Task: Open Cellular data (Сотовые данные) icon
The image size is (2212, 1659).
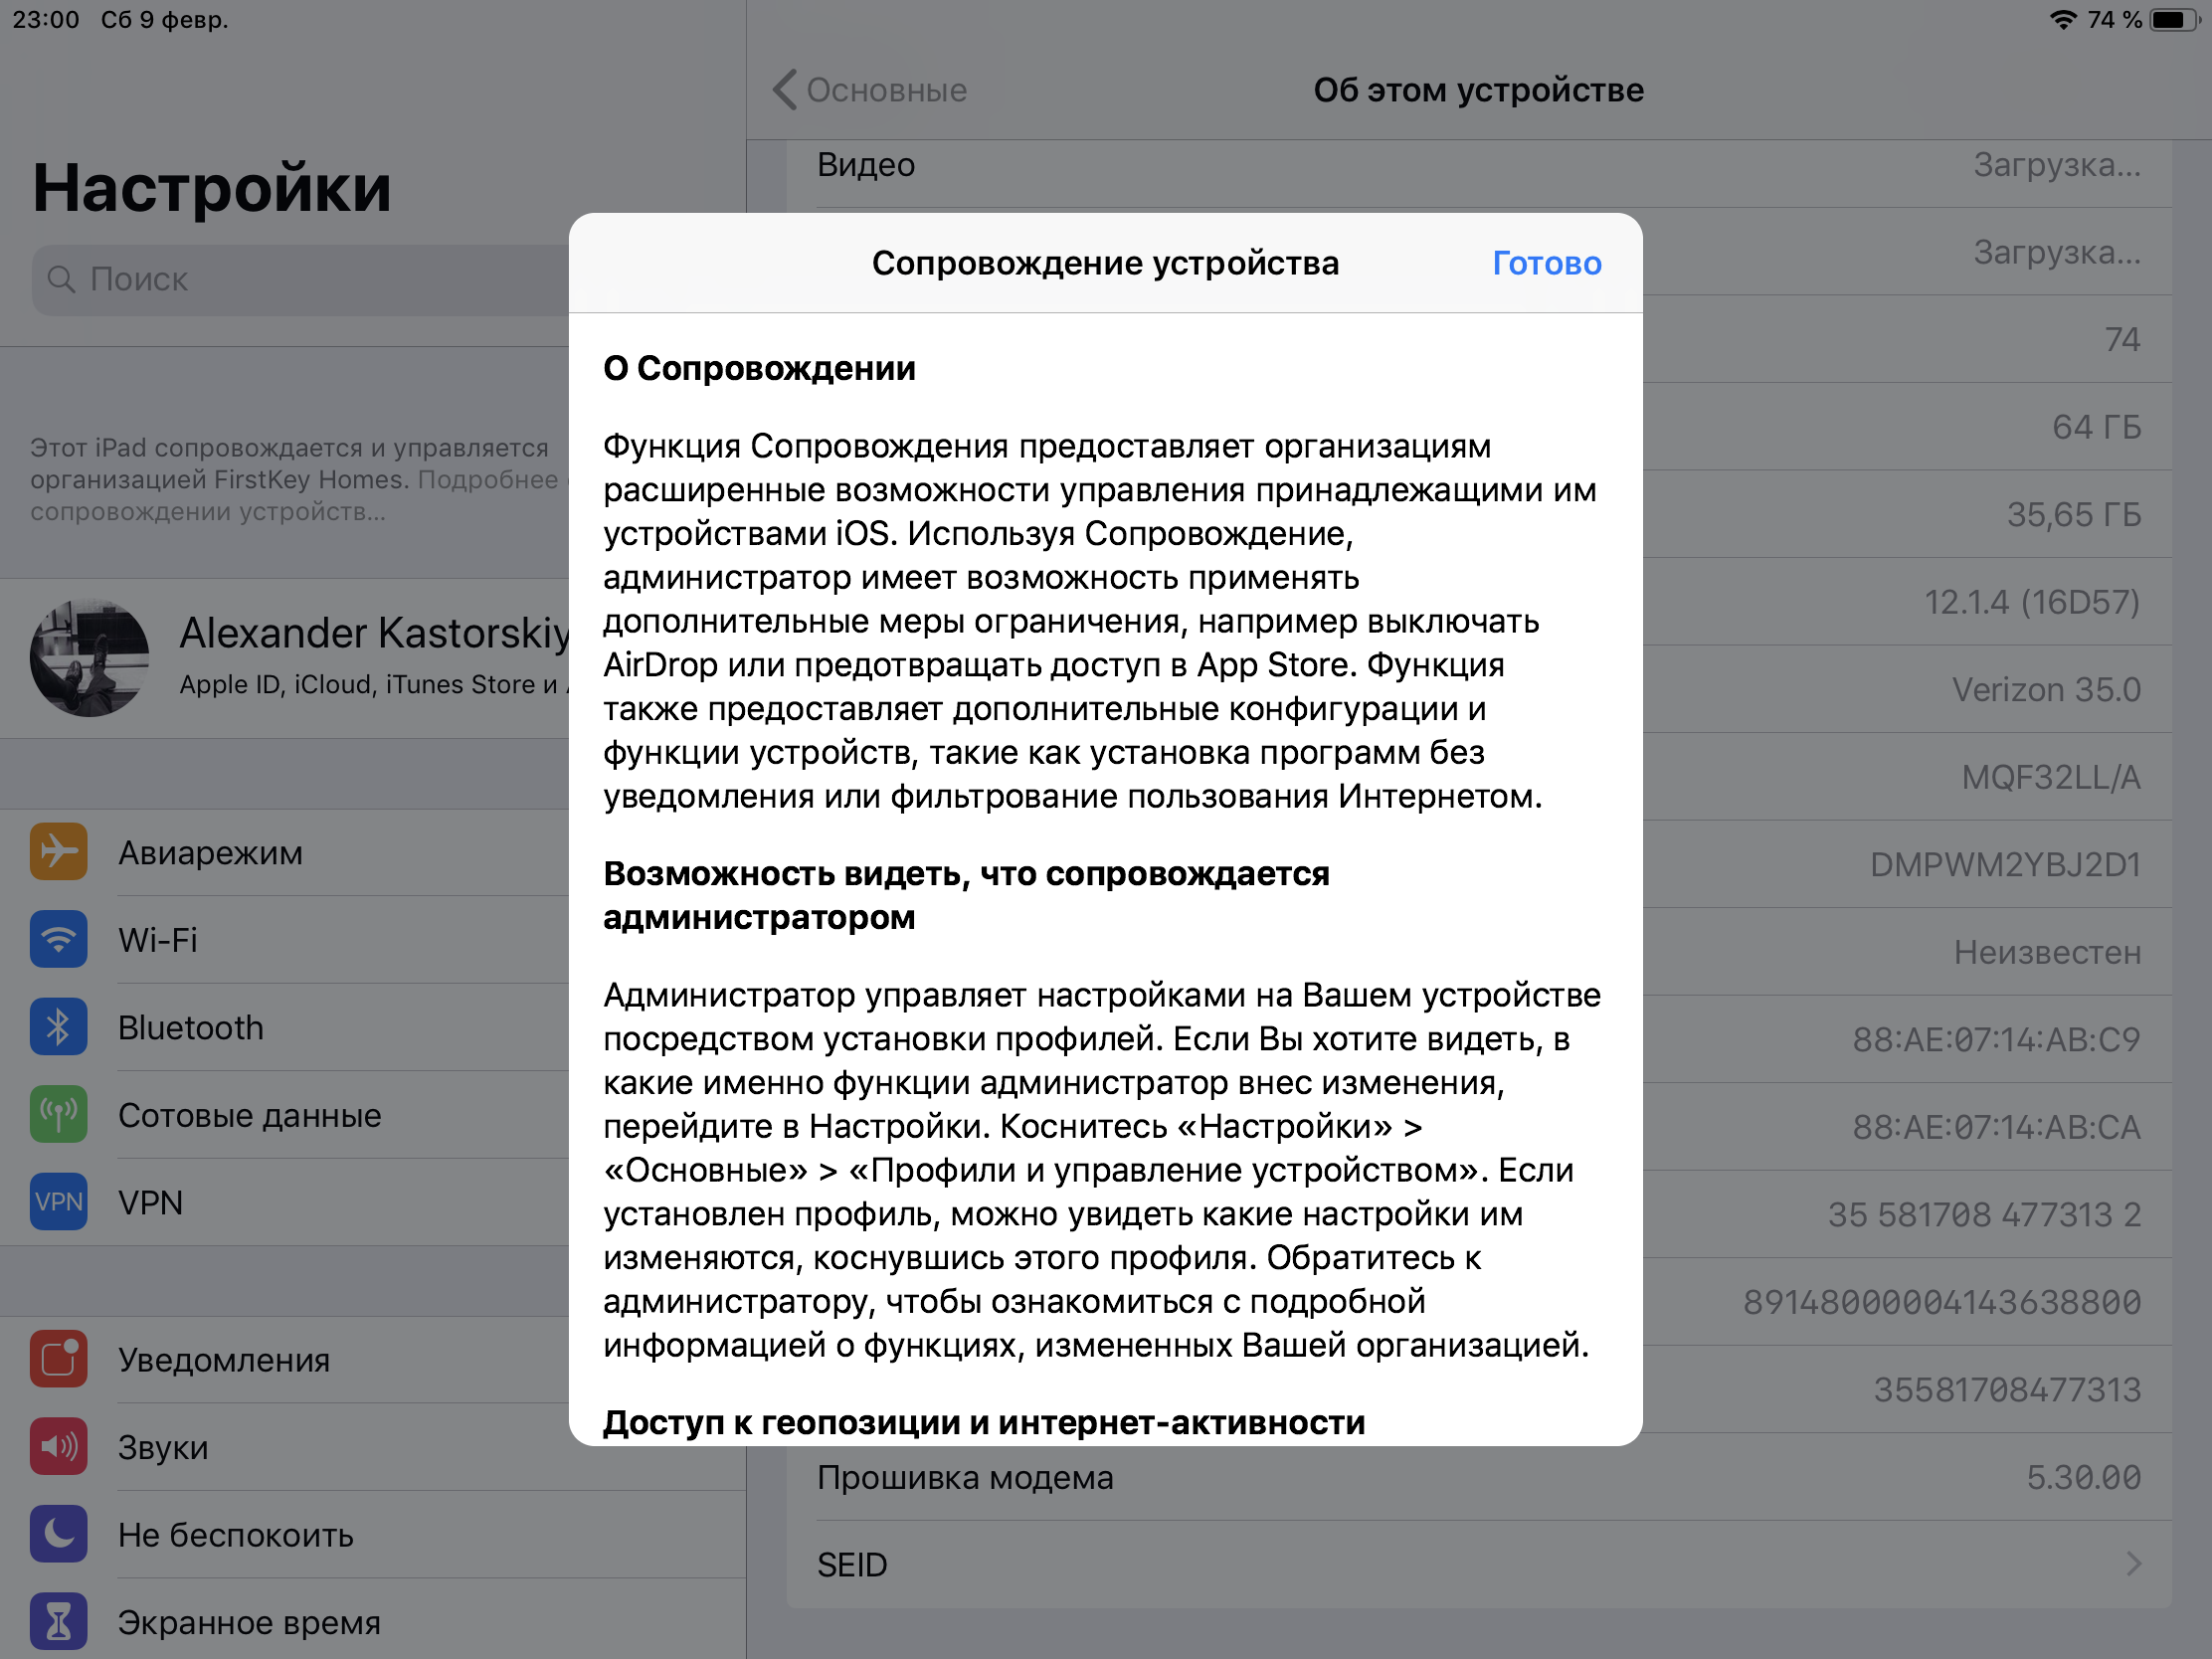Action: (x=58, y=1114)
